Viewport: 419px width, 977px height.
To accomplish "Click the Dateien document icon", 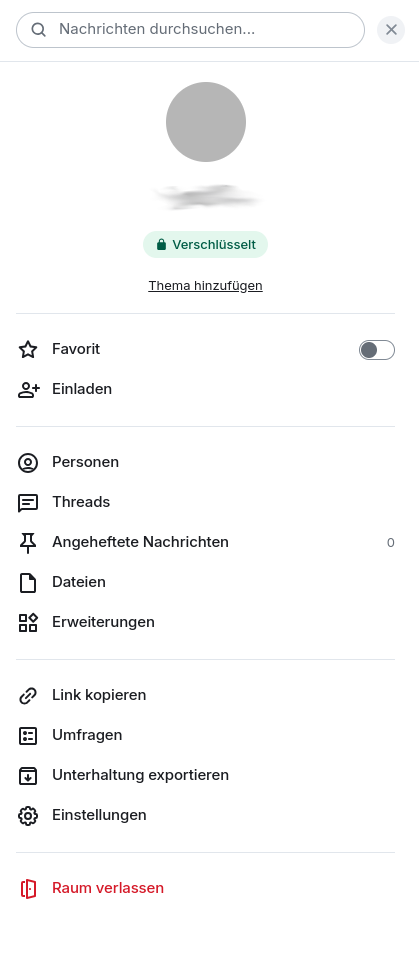I will 28,583.
